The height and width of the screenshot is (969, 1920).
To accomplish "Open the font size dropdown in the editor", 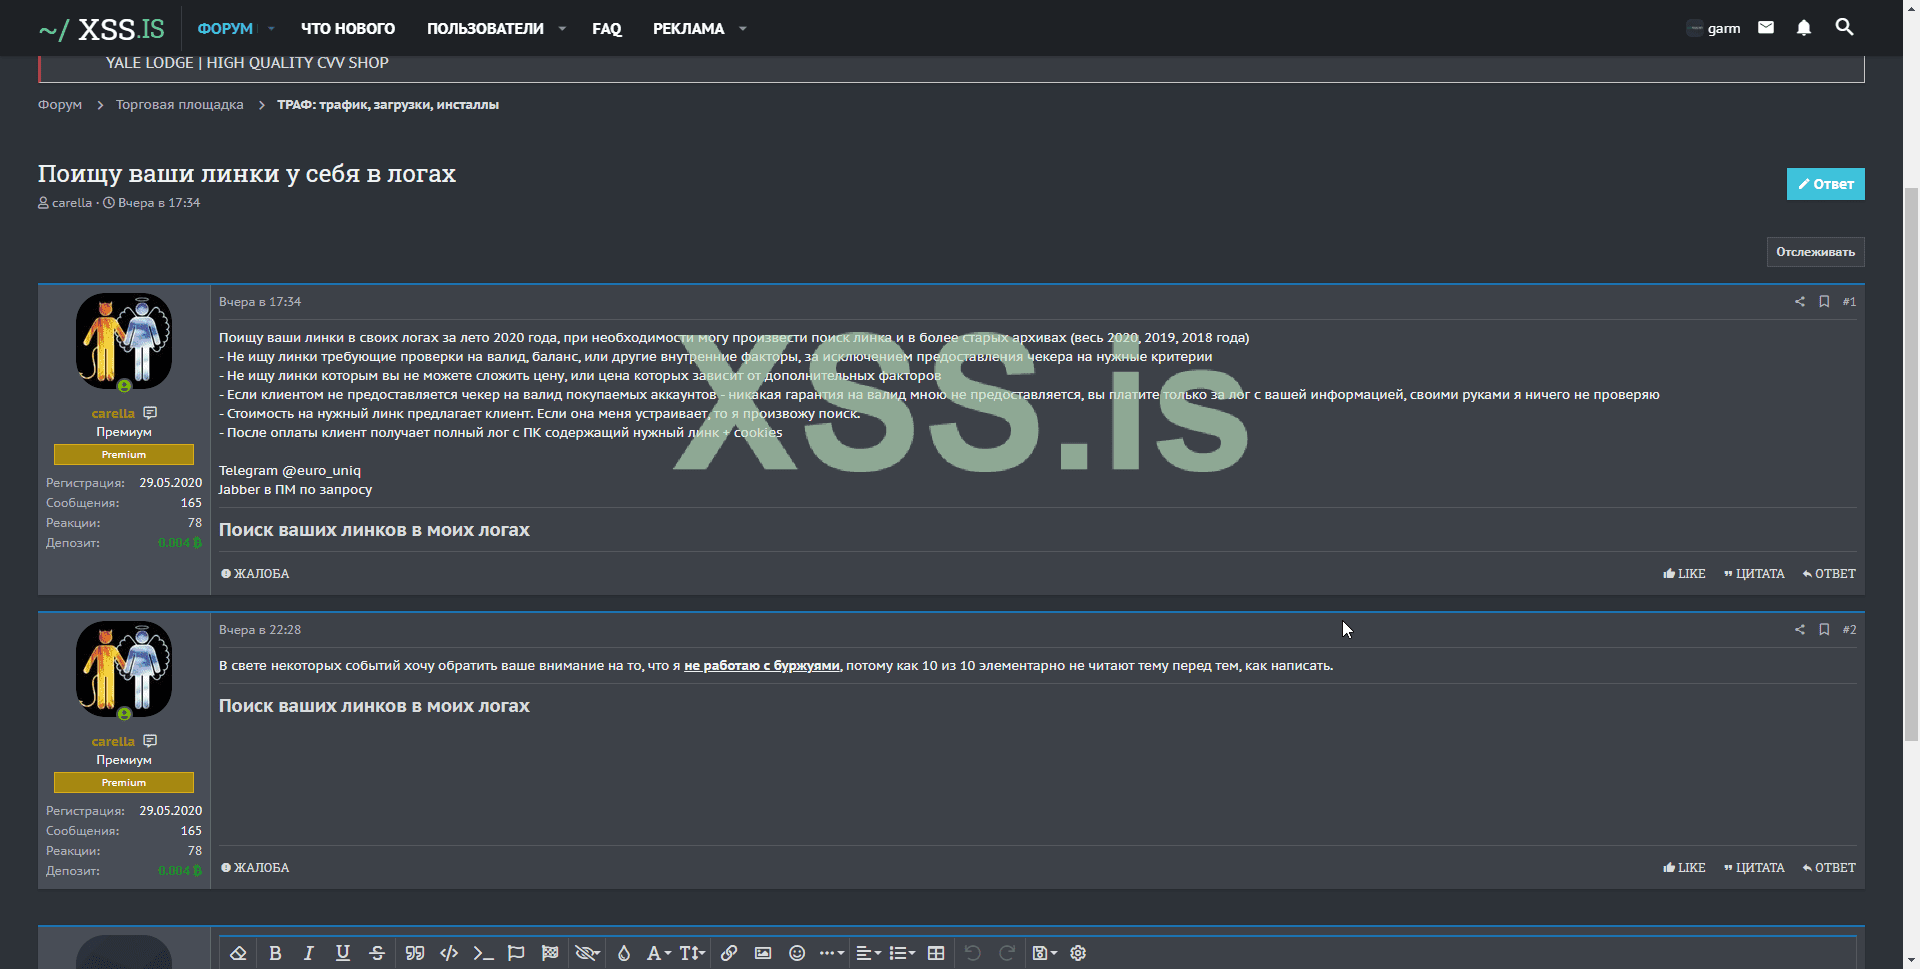I will pyautogui.click(x=690, y=953).
